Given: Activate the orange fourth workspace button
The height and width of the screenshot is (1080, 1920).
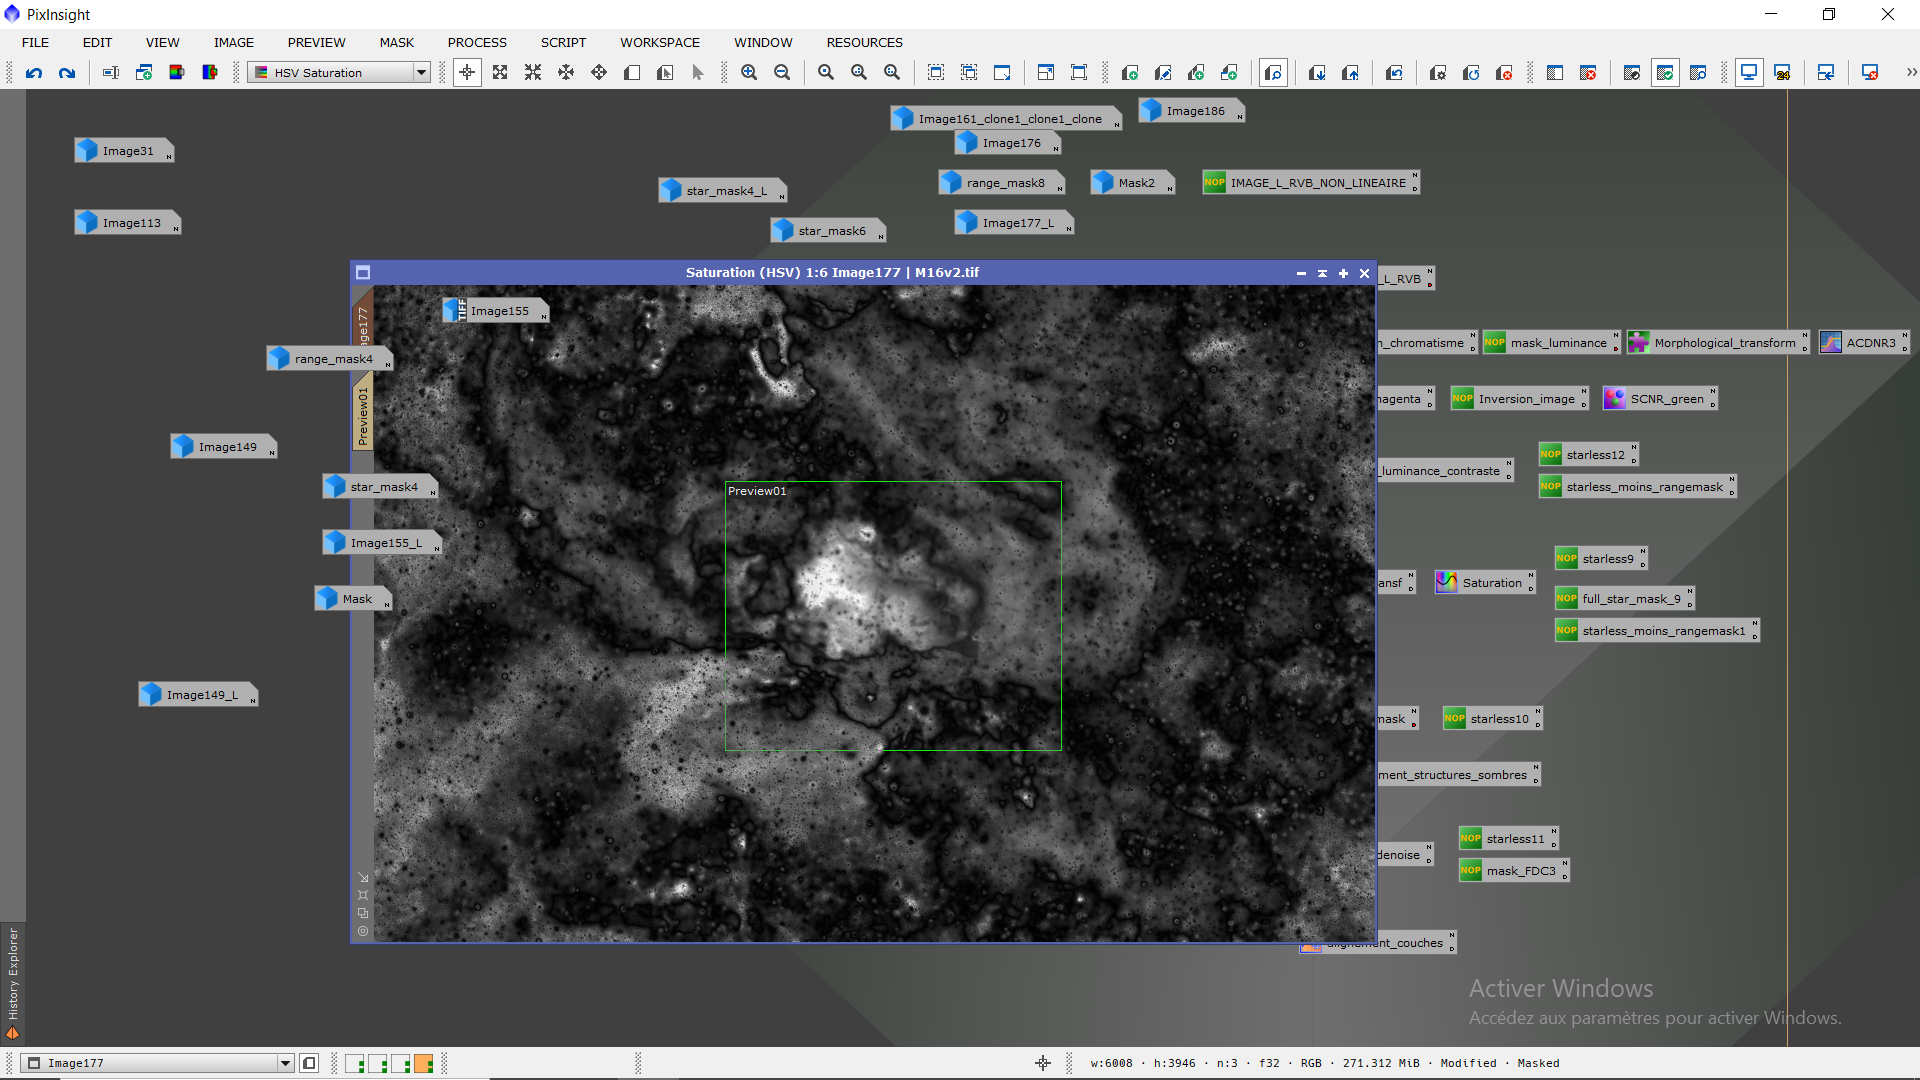Looking at the screenshot, I should coord(424,1064).
